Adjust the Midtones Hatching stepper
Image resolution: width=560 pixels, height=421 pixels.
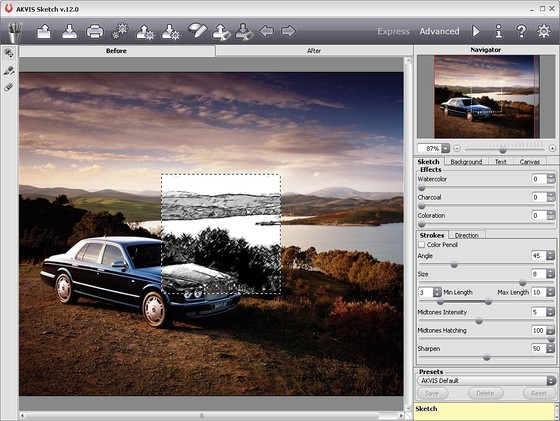tap(551, 330)
